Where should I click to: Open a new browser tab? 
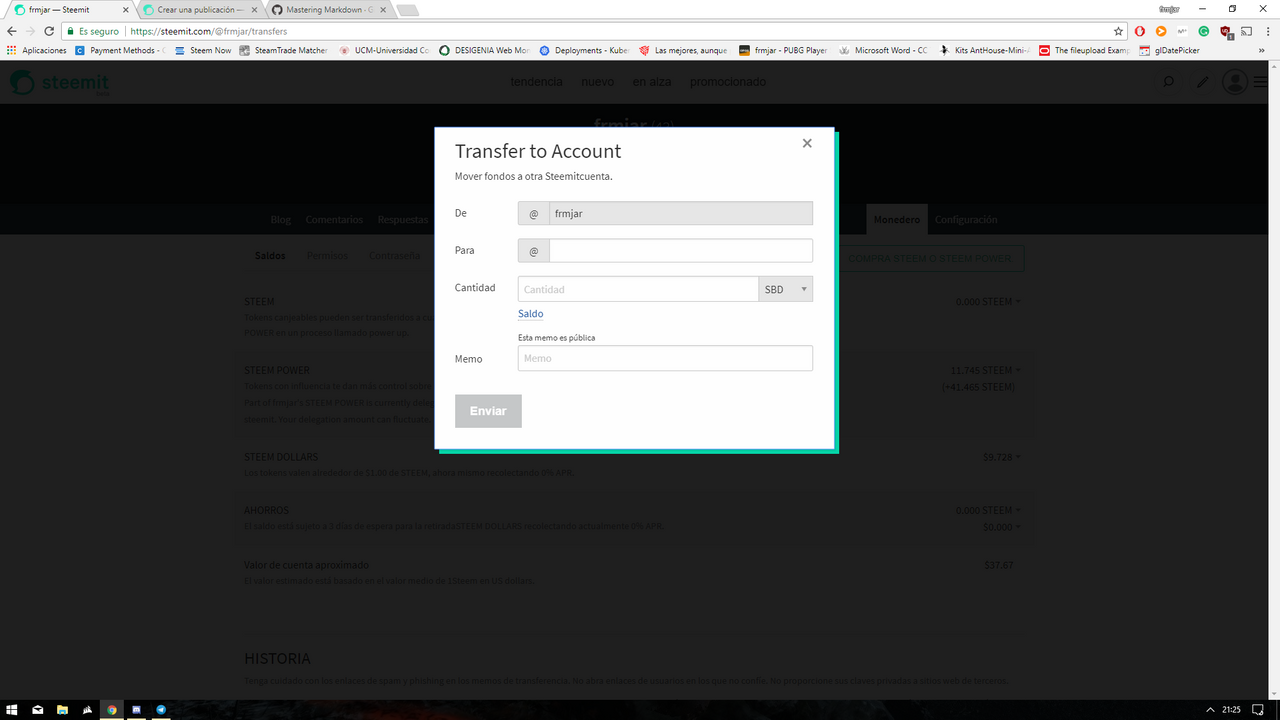(x=407, y=10)
